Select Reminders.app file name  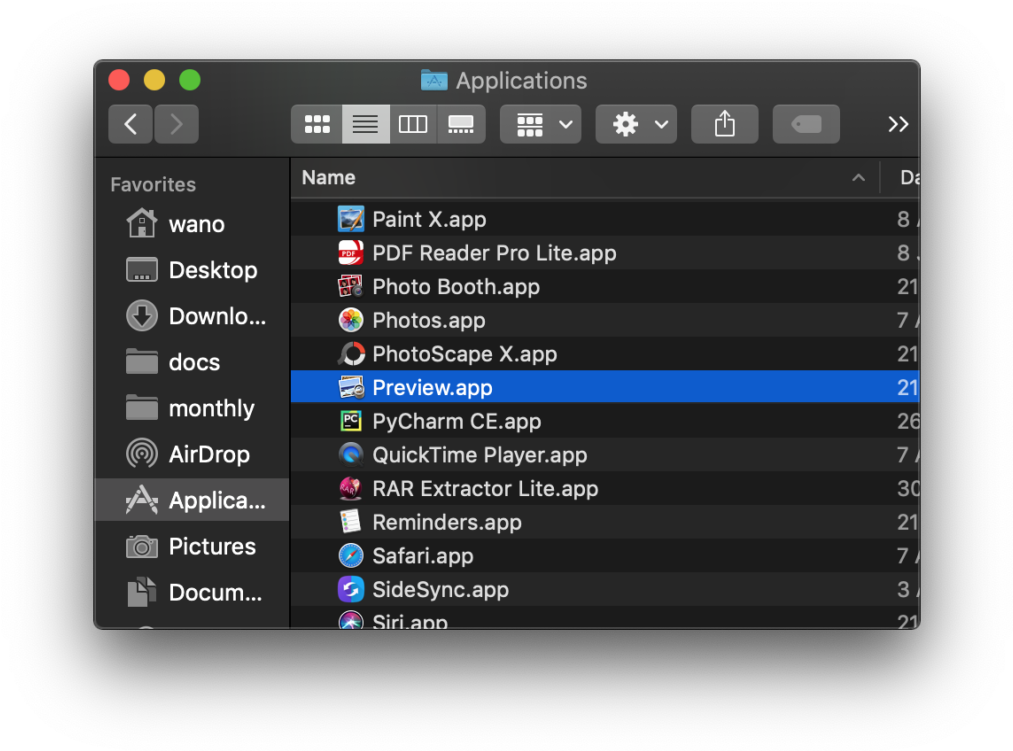click(x=447, y=522)
